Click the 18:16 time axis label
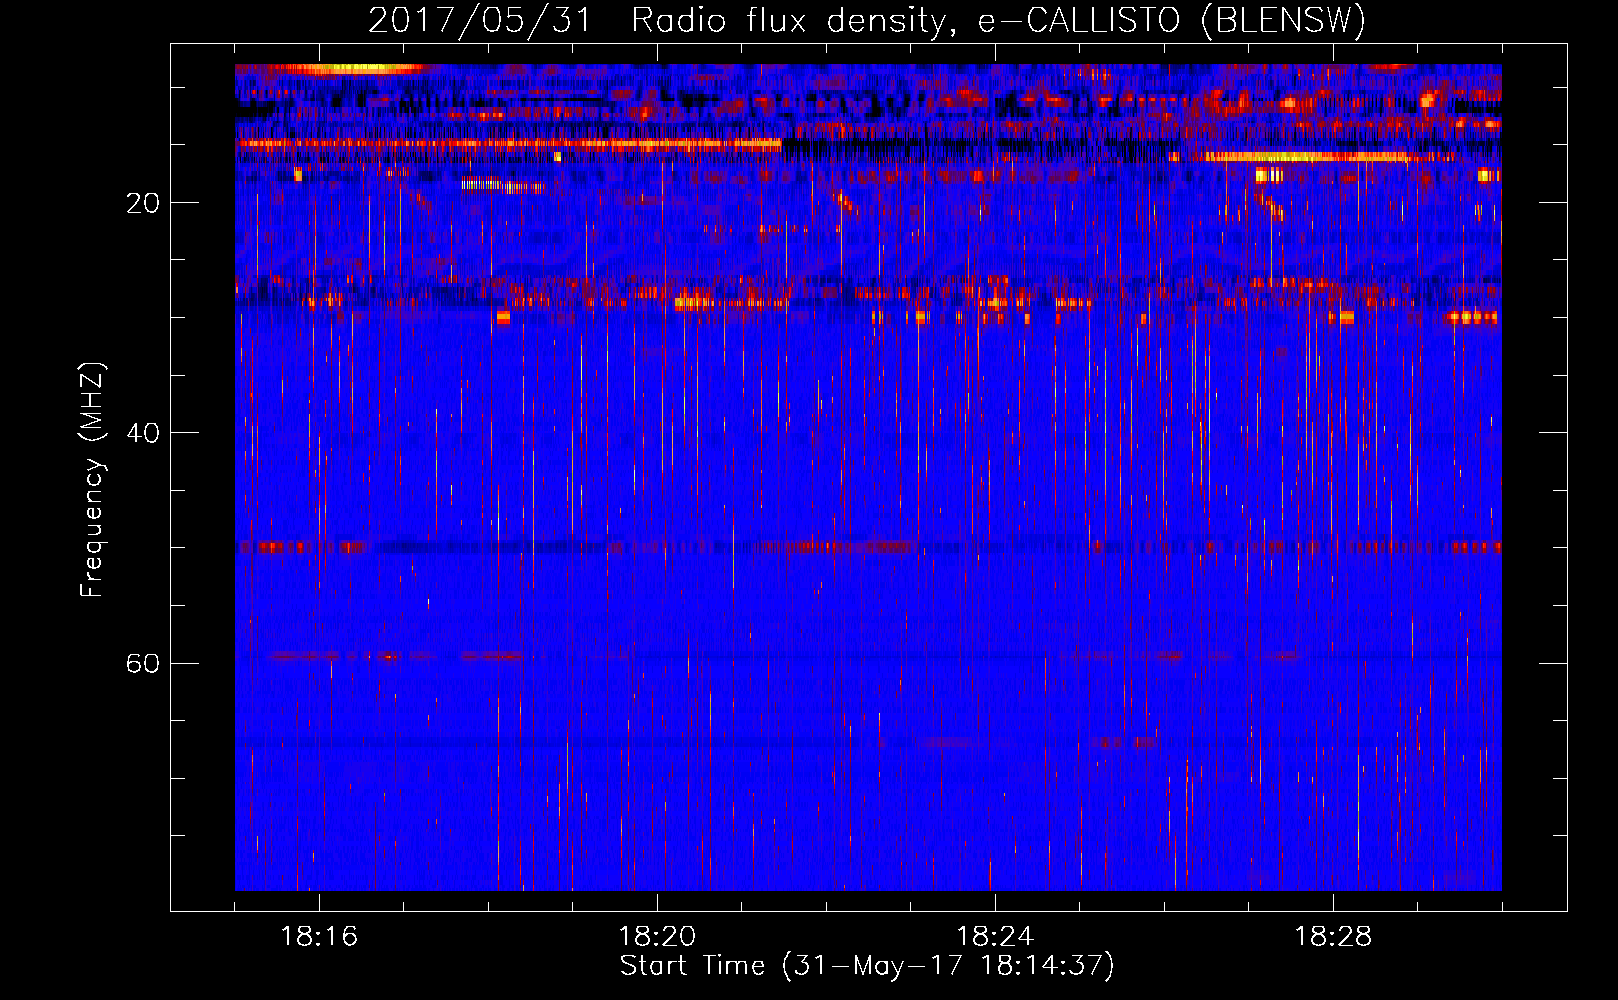The width and height of the screenshot is (1618, 1000). click(x=319, y=937)
